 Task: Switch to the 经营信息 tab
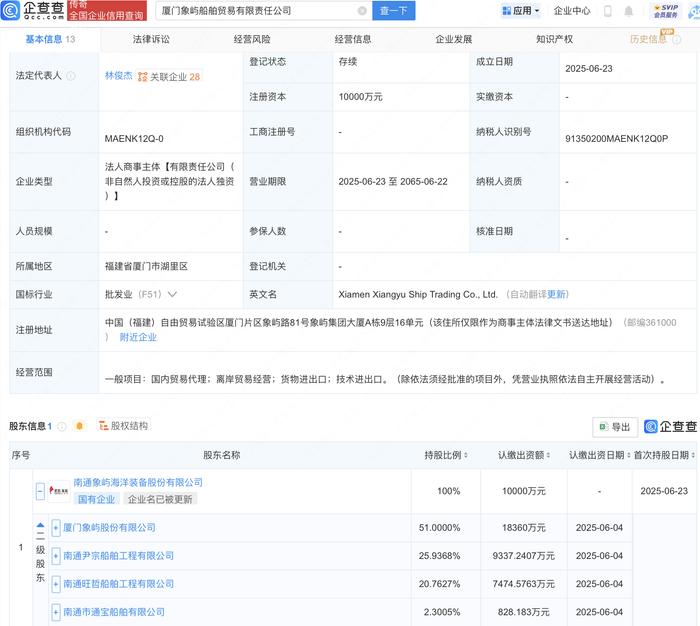pos(353,39)
